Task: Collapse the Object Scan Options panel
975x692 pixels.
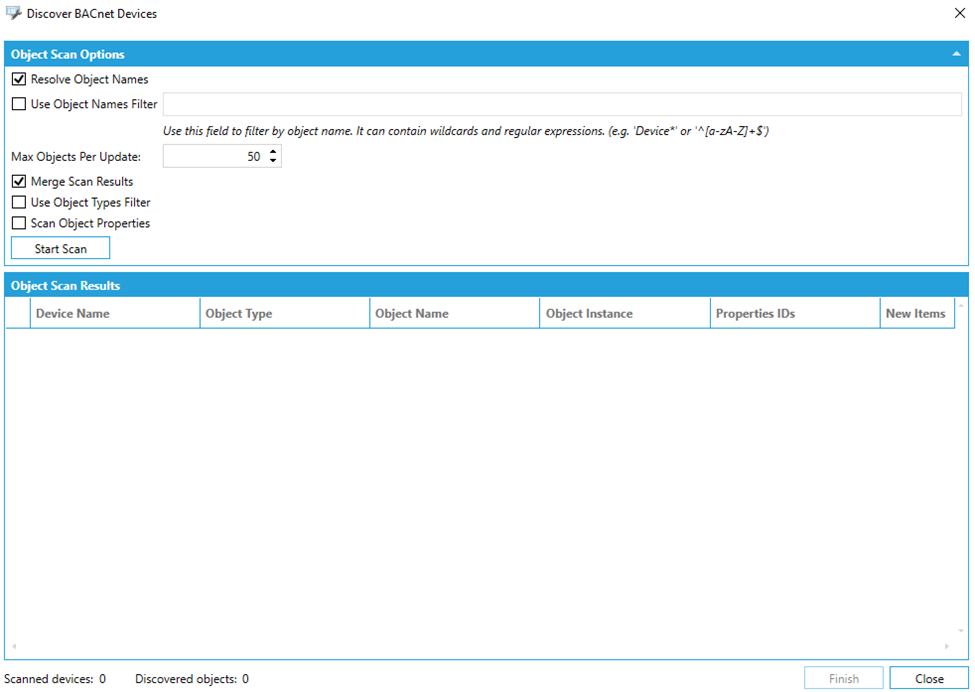Action: 955,55
